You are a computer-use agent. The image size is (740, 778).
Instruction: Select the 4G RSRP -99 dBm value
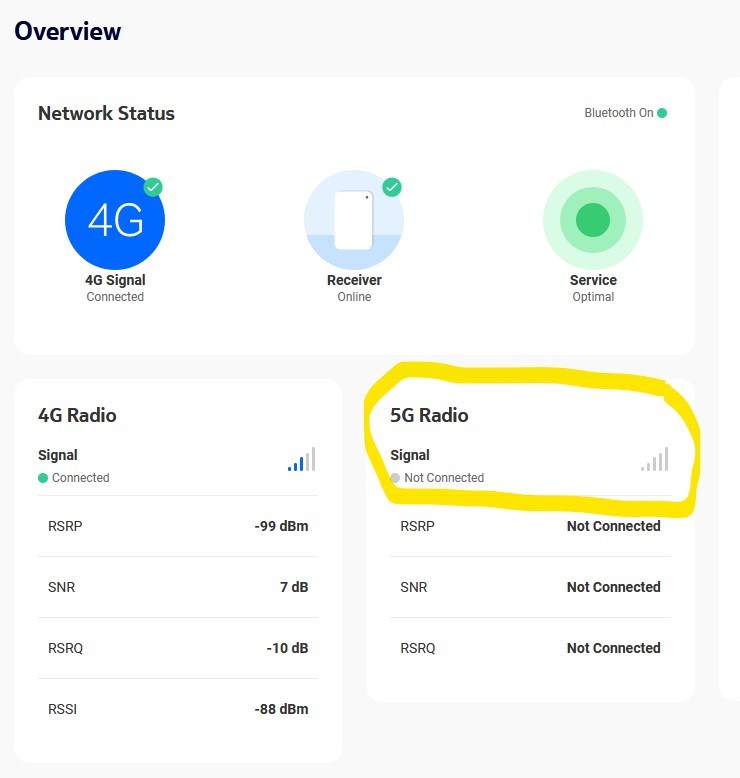[x=281, y=526]
